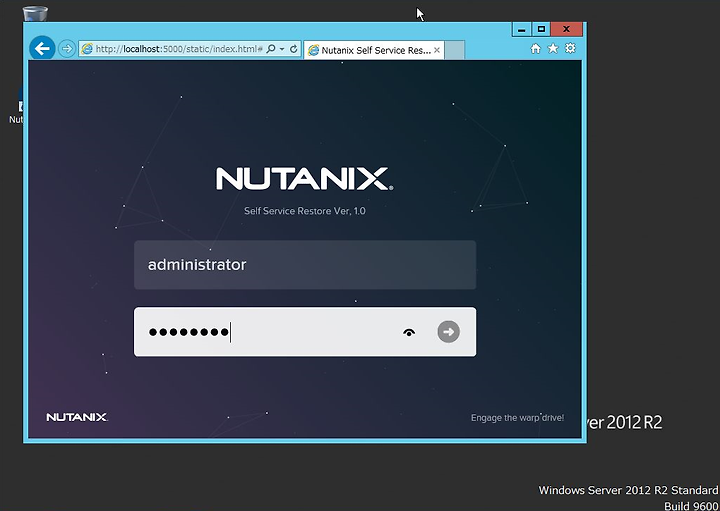Open browser Tools gear icon
The width and height of the screenshot is (720, 511).
(x=570, y=48)
